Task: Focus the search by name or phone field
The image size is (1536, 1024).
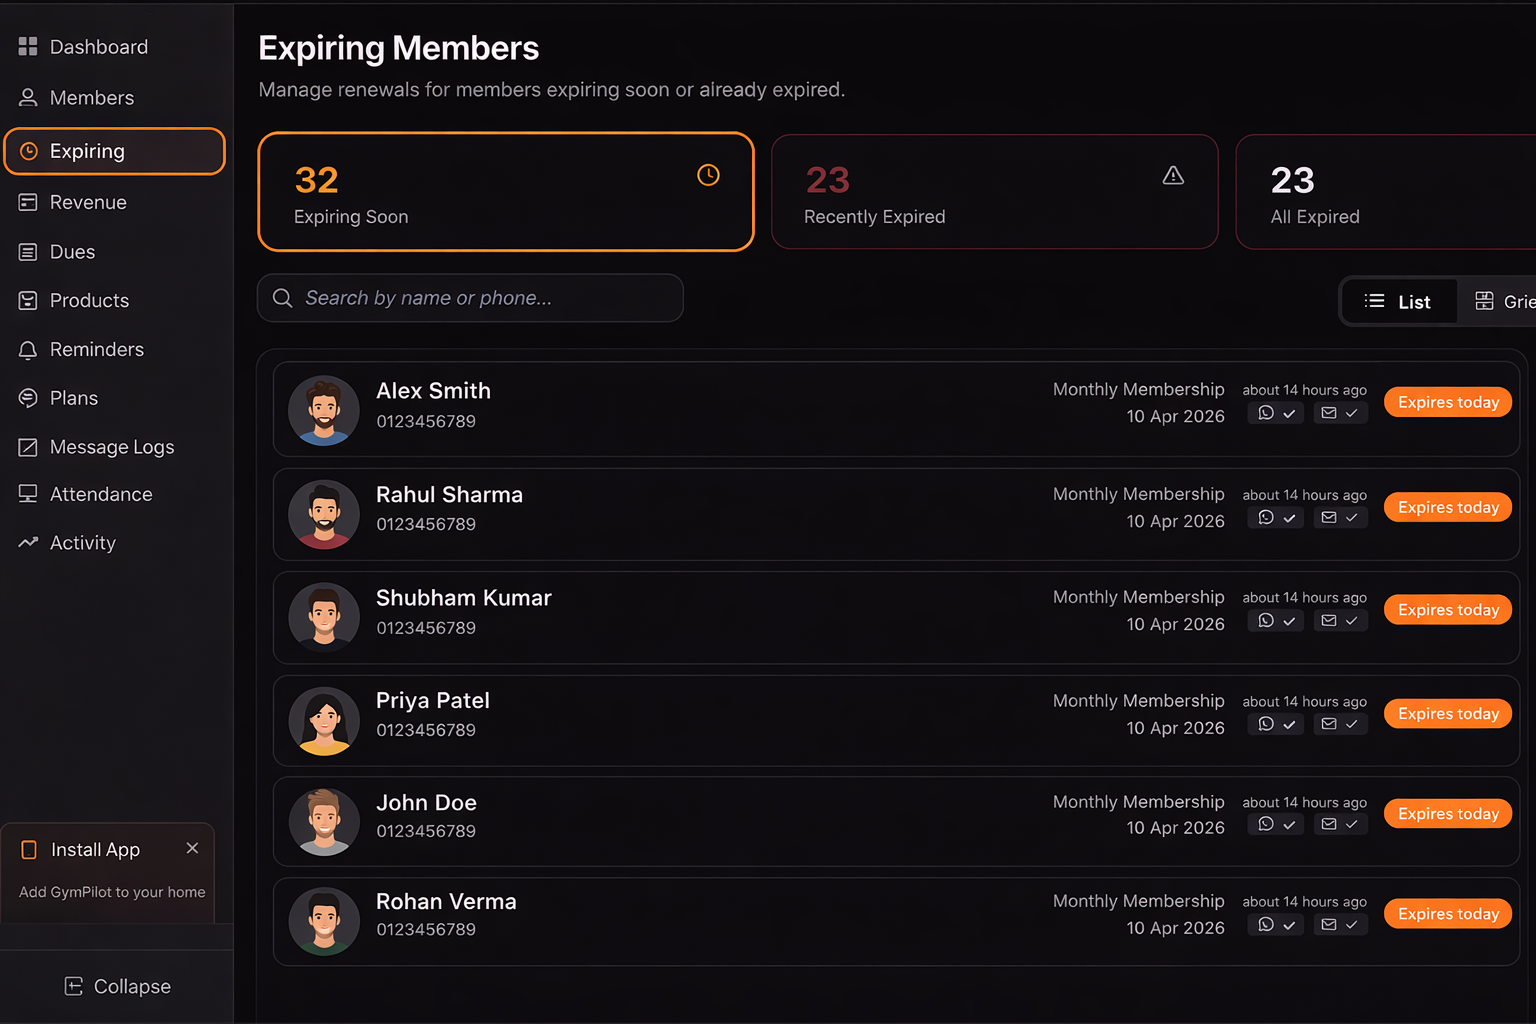Action: point(470,298)
